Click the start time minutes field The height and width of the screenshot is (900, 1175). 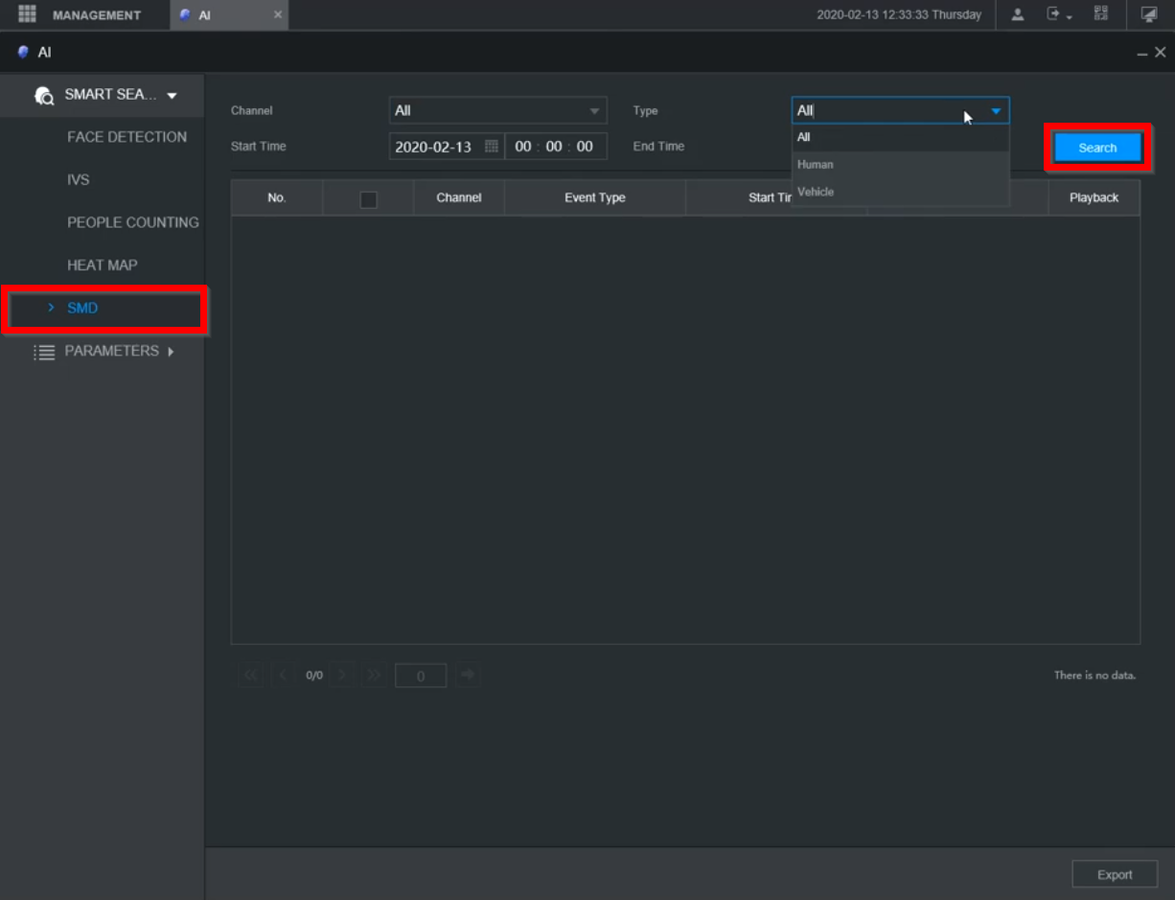[x=554, y=146]
